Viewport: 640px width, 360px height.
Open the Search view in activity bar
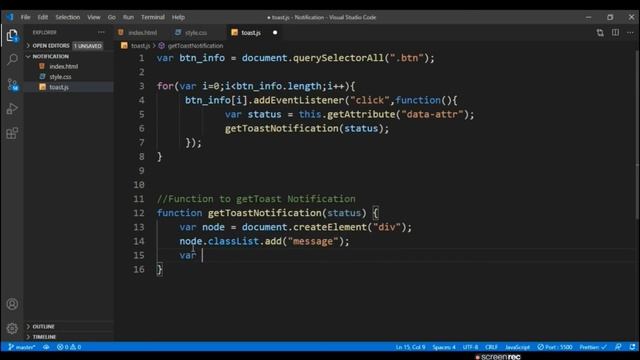12,60
